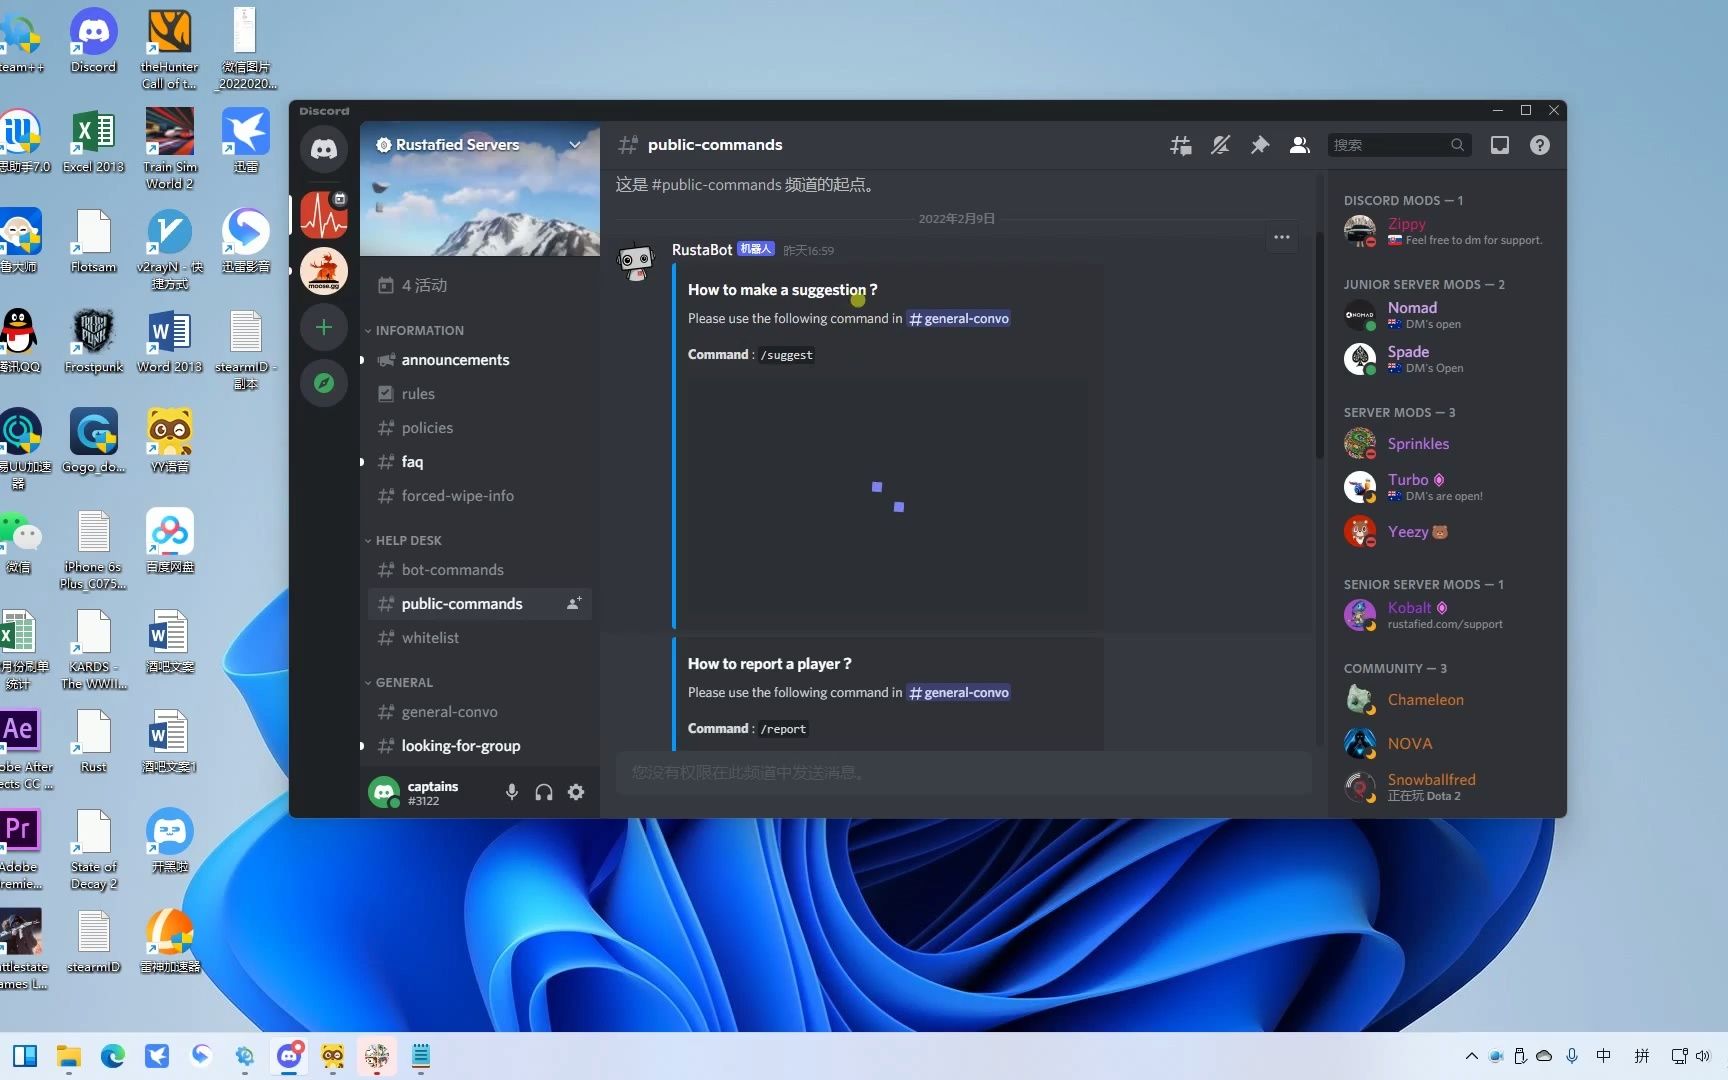Collapse the HELP DESK category
The width and height of the screenshot is (1728, 1080).
click(x=403, y=540)
